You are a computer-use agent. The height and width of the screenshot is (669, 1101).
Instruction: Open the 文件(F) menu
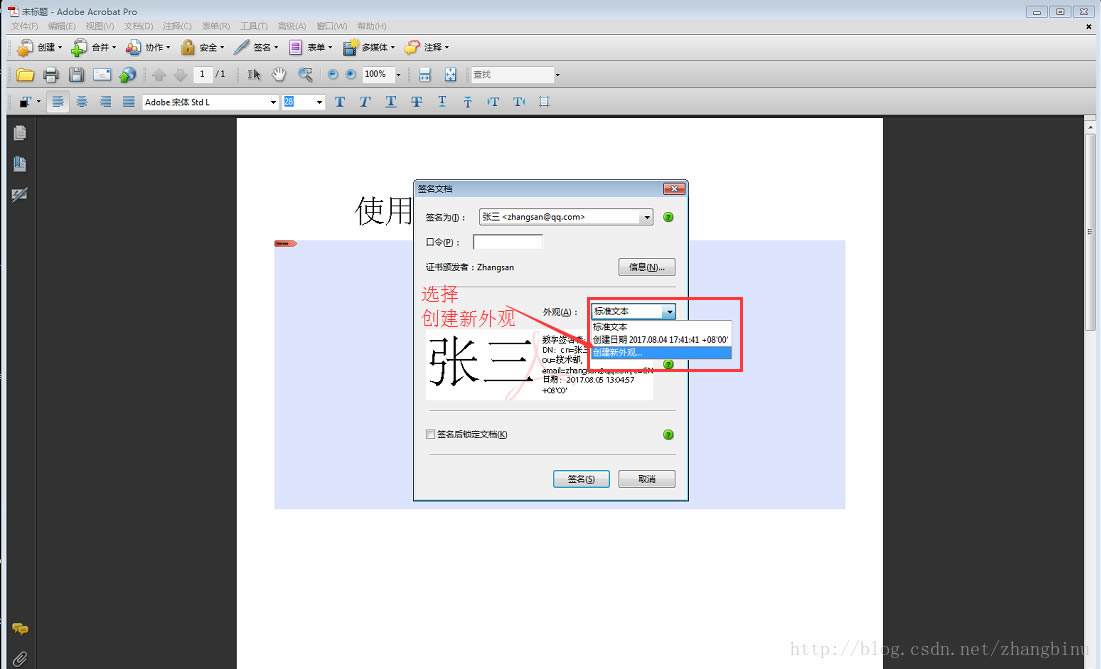click(x=25, y=26)
